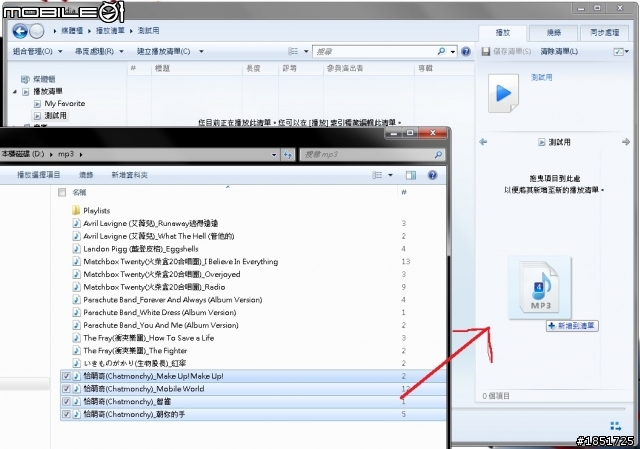The image size is (640, 449).
Task: Click the search magnifier in Media Player
Action: pos(441,51)
